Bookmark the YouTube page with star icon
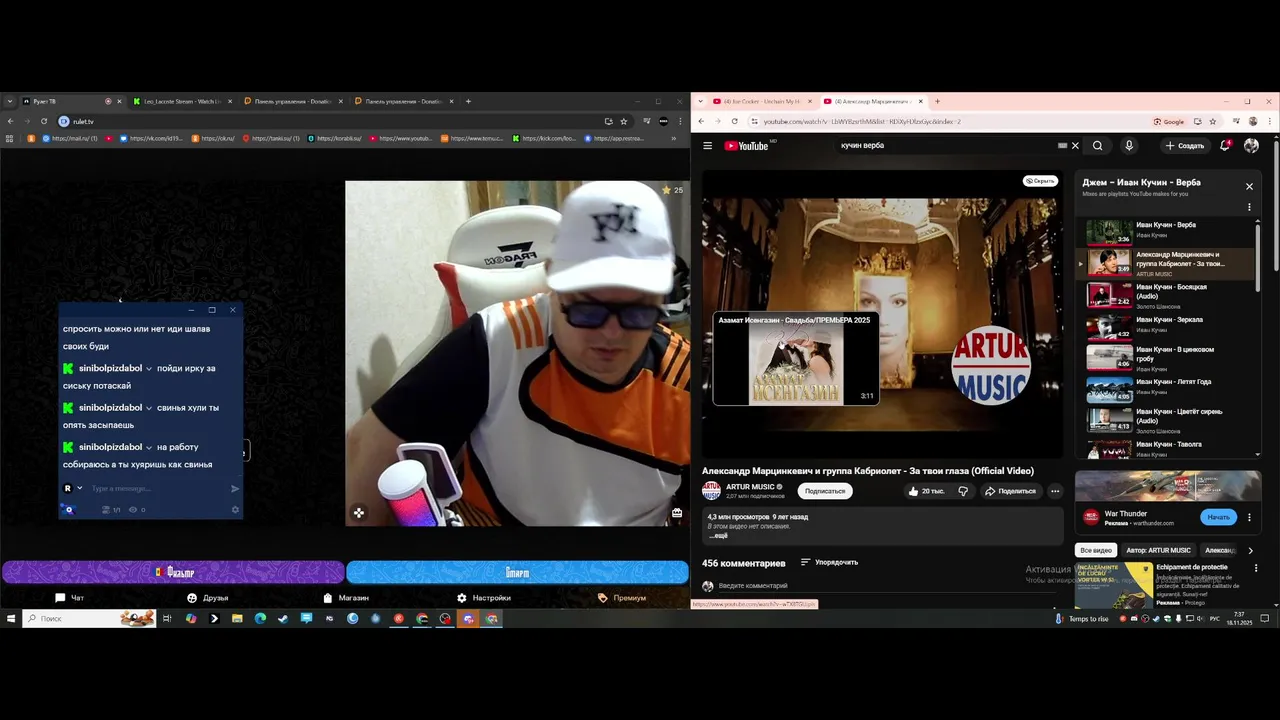Screen dimensions: 1280x720 1213,121
